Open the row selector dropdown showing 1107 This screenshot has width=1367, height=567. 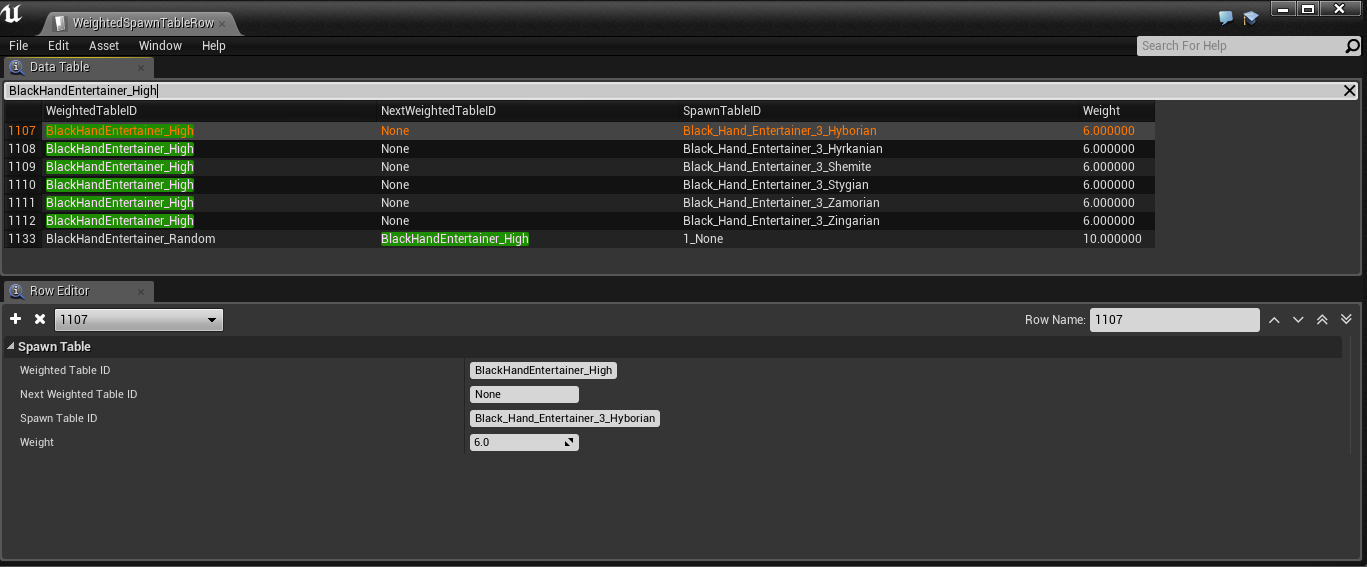click(138, 320)
